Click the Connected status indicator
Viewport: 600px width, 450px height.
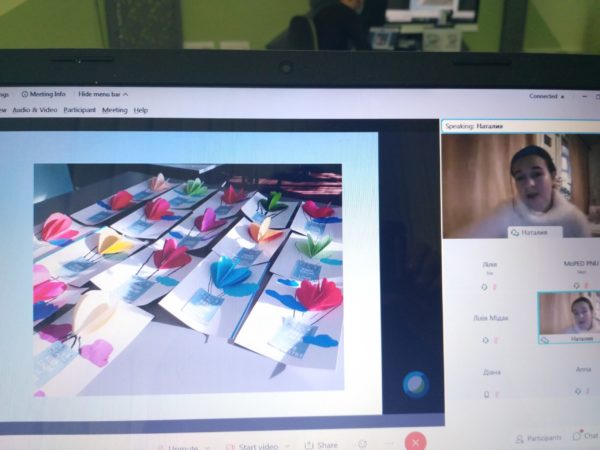[543, 97]
